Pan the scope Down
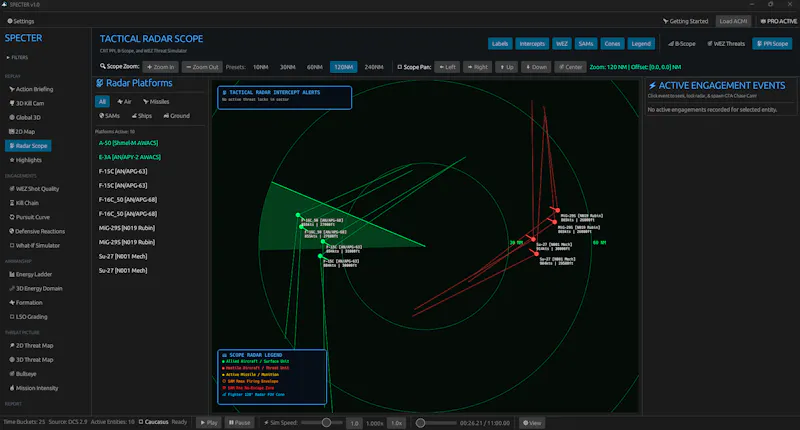 [x=536, y=67]
